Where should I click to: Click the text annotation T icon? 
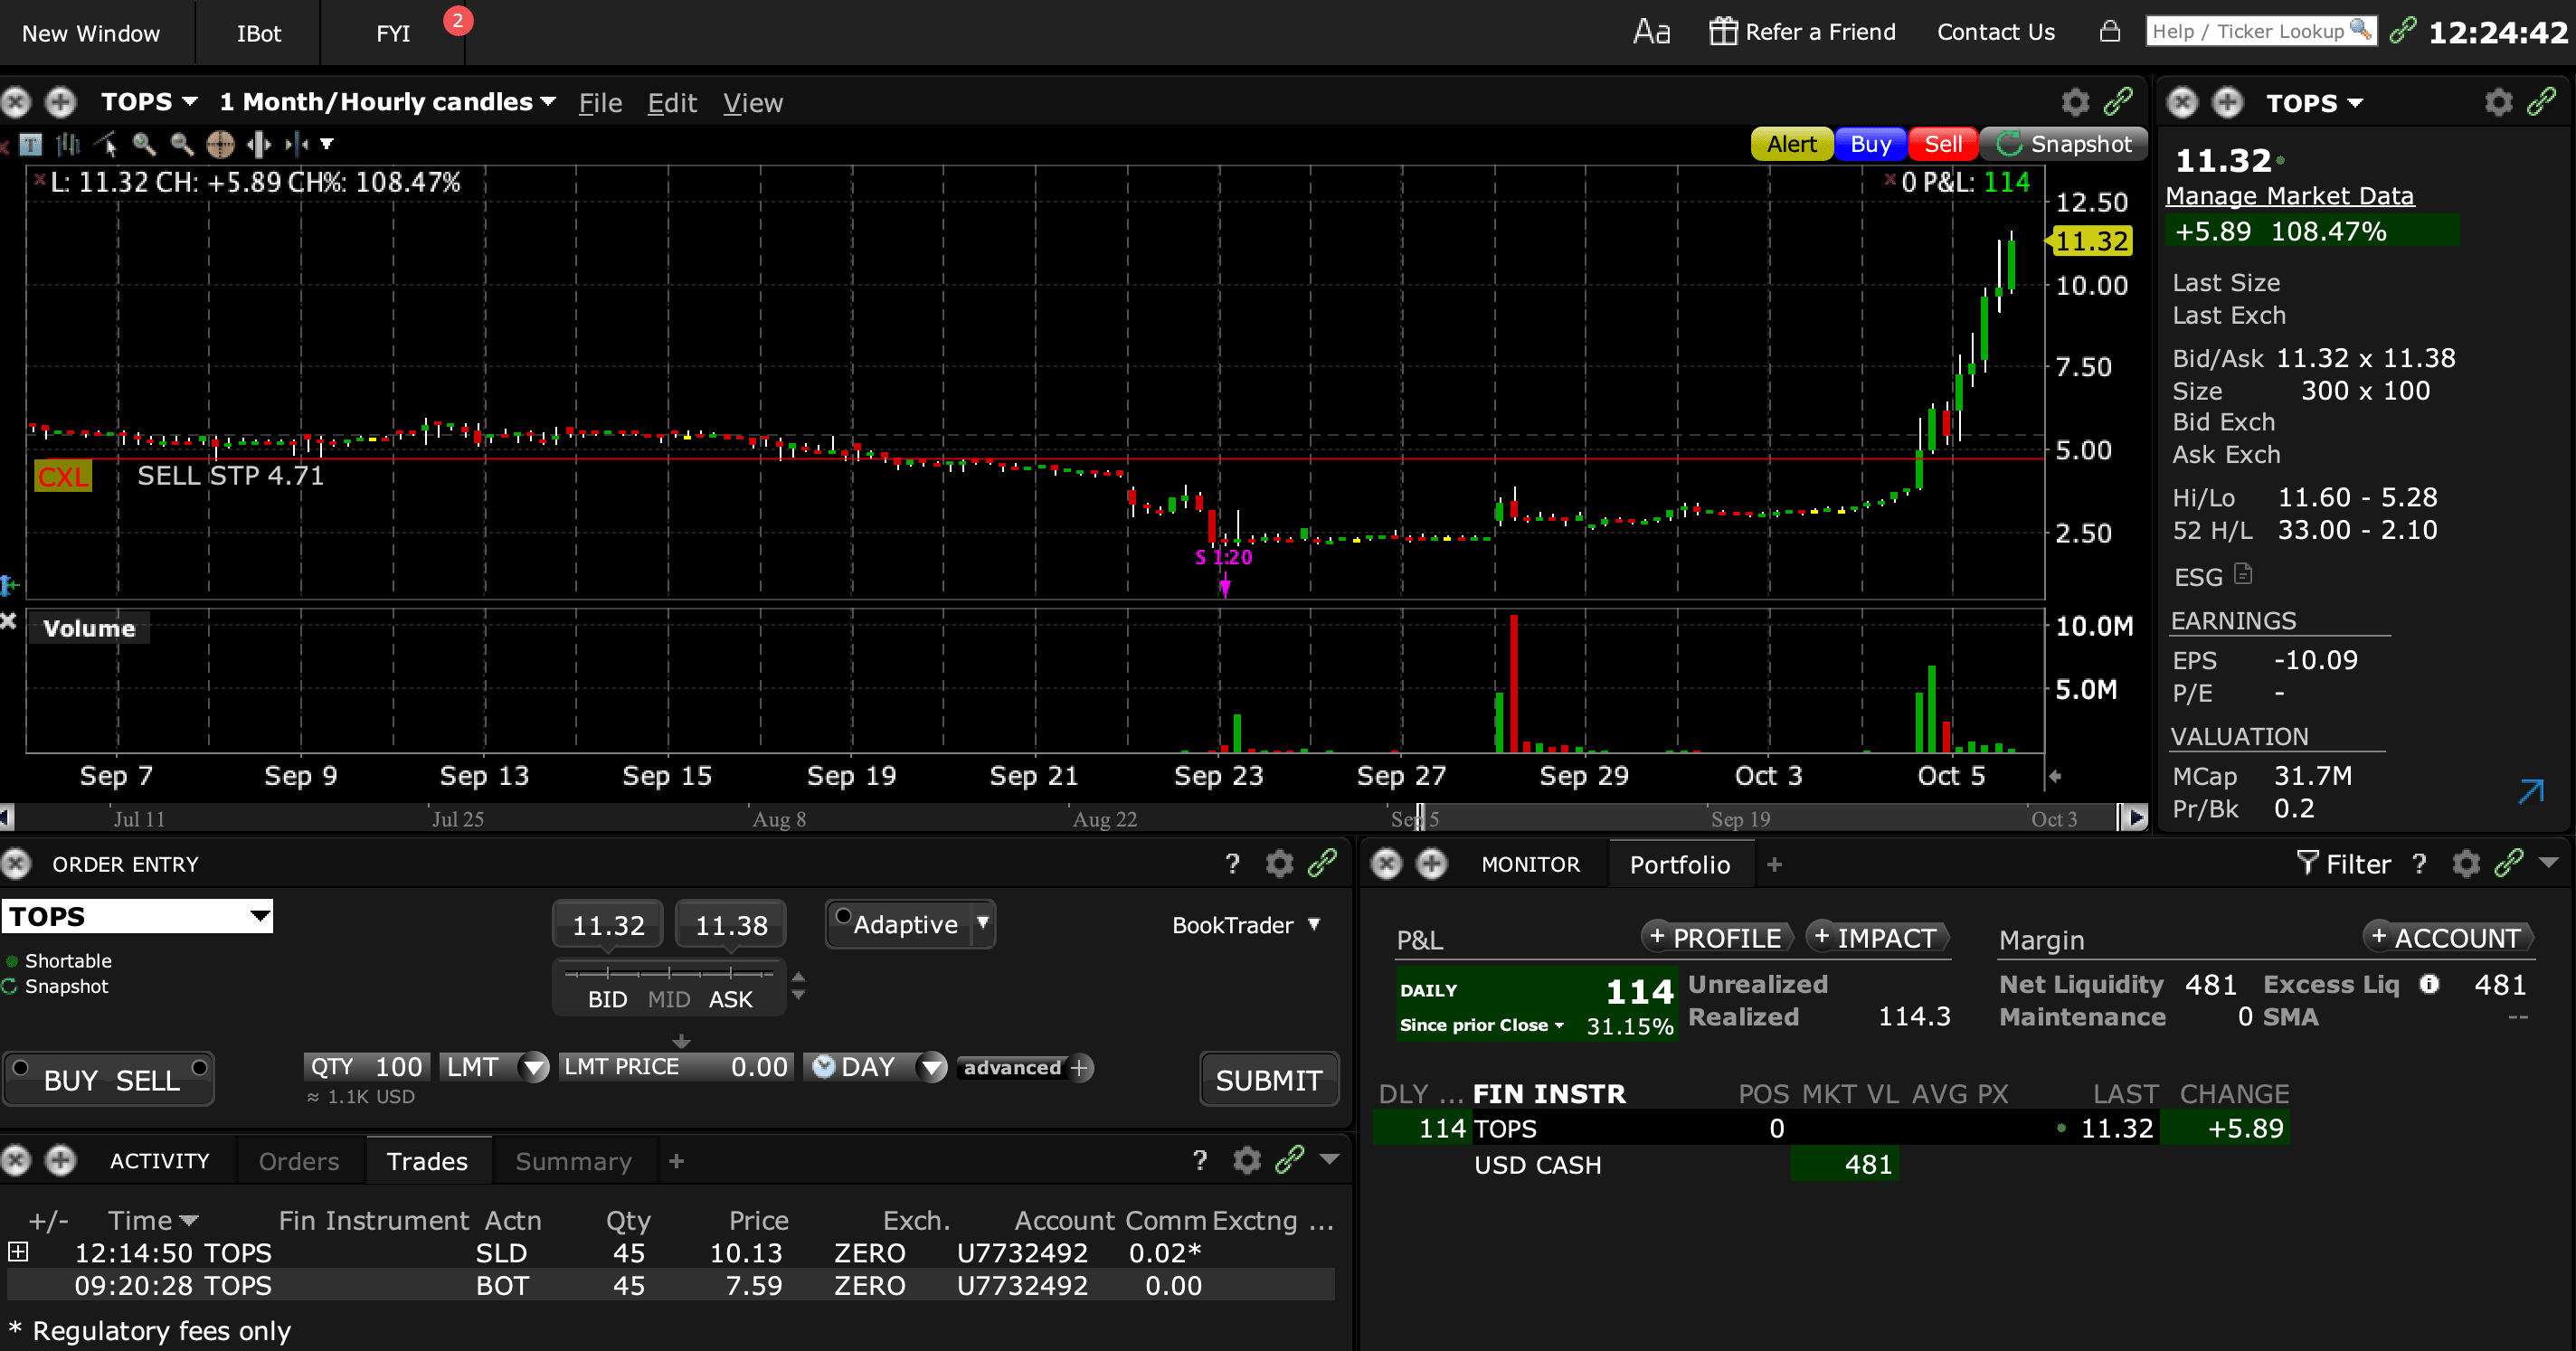31,145
